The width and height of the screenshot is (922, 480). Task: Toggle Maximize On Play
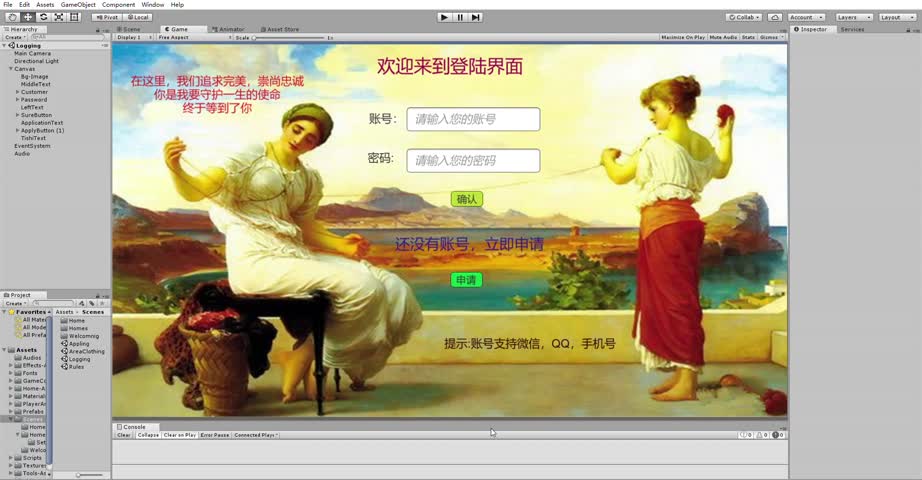click(683, 37)
